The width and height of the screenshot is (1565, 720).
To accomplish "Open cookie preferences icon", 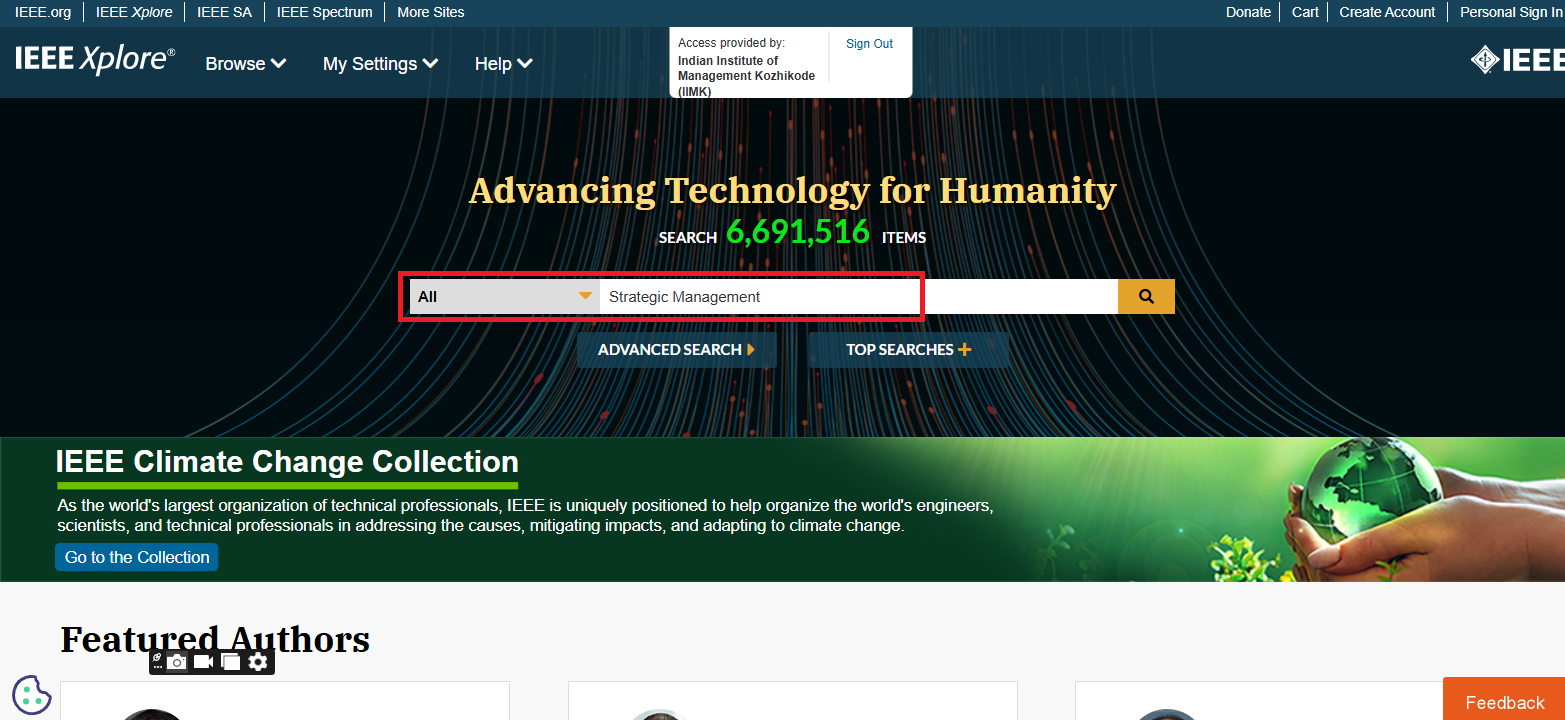I will tap(32, 694).
